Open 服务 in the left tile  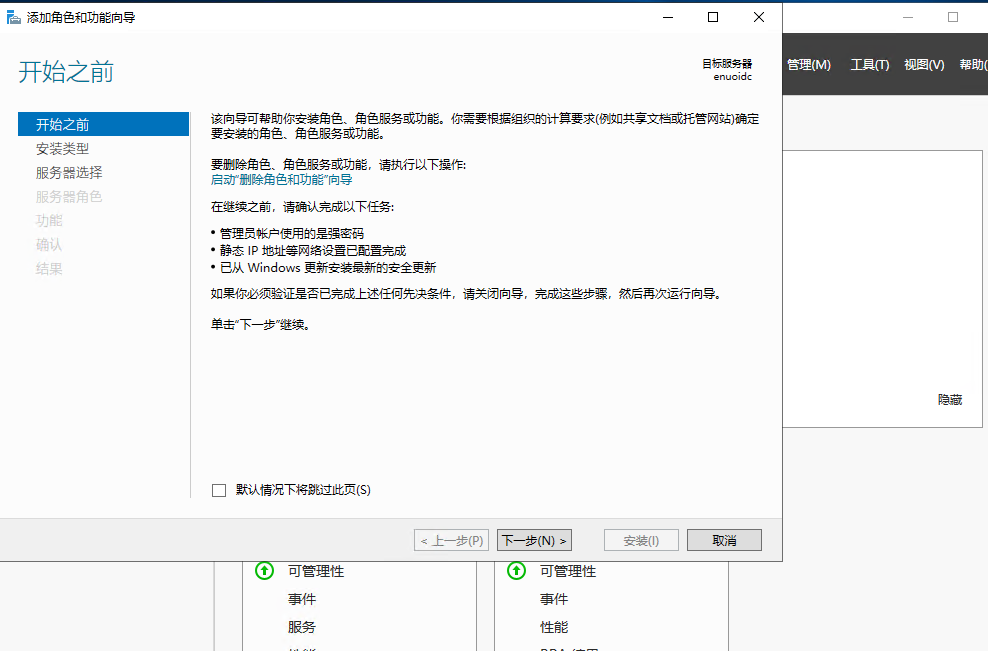pos(302,627)
